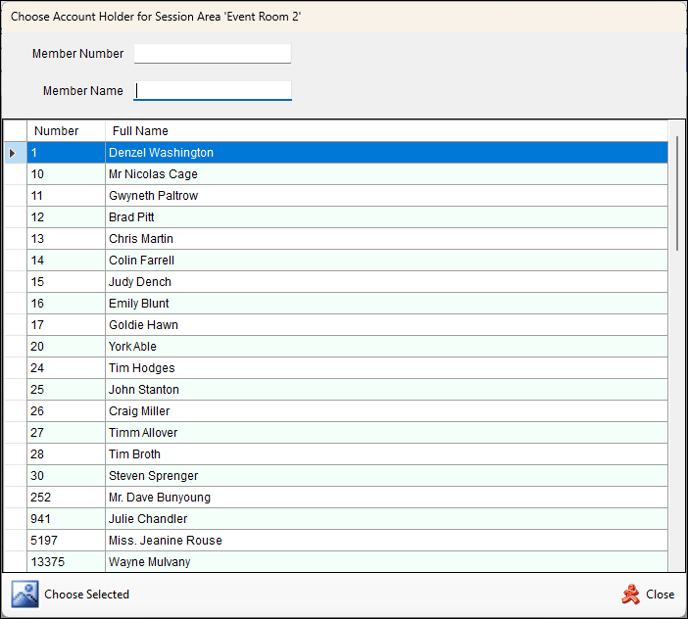Screen dimensions: 688x619
Task: Focus the Member Name input field
Action: click(x=212, y=90)
